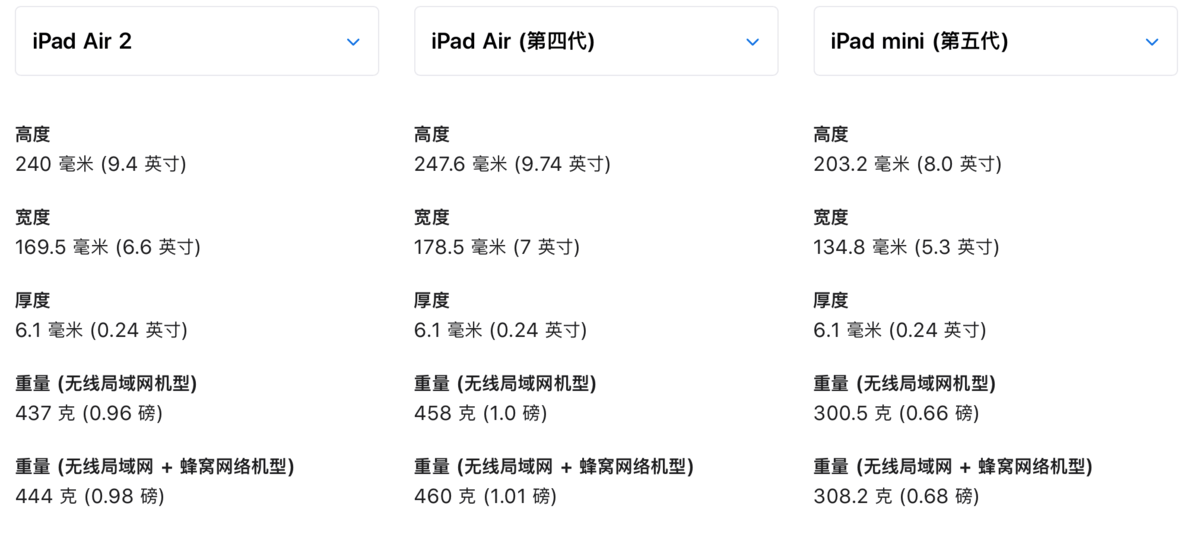
Task: Open the iPad mini (第五代) model dropdown
Action: (x=995, y=41)
